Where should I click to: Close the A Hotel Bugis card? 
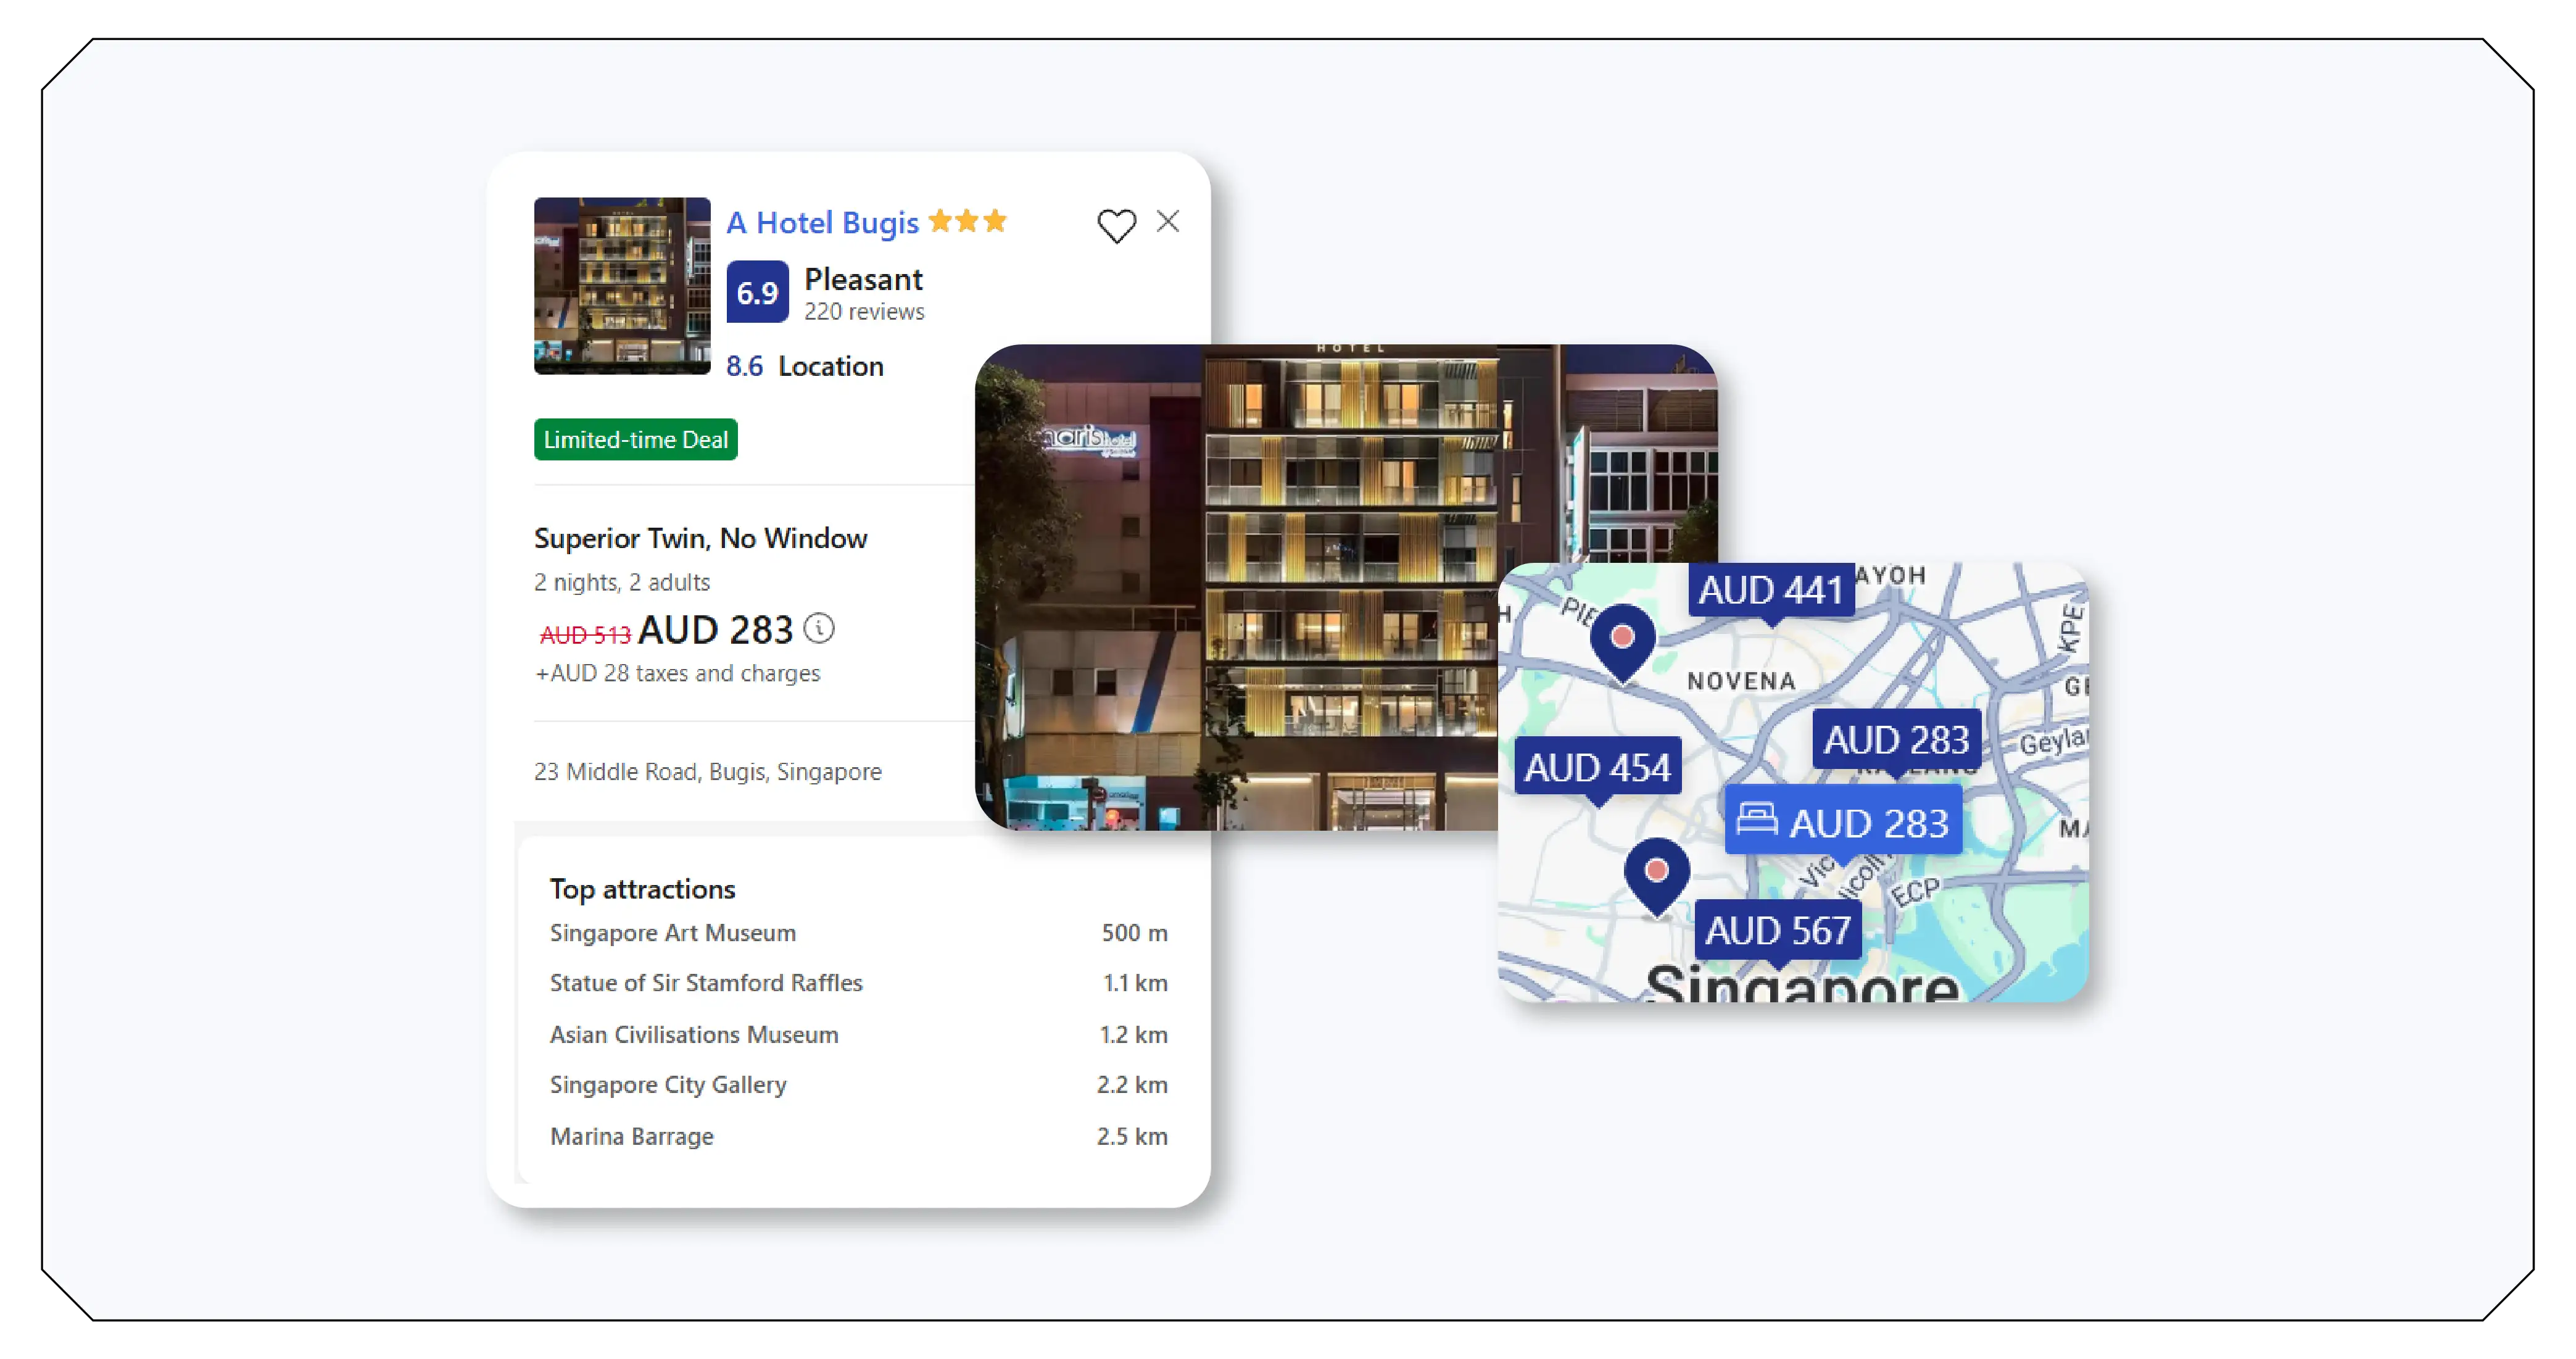tap(1168, 221)
